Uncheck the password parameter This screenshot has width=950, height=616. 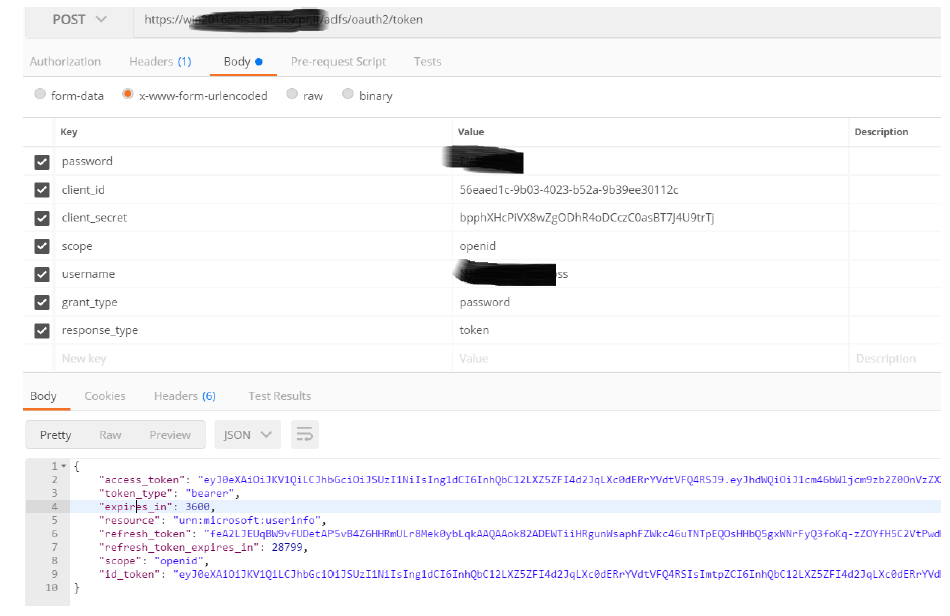coord(41,161)
